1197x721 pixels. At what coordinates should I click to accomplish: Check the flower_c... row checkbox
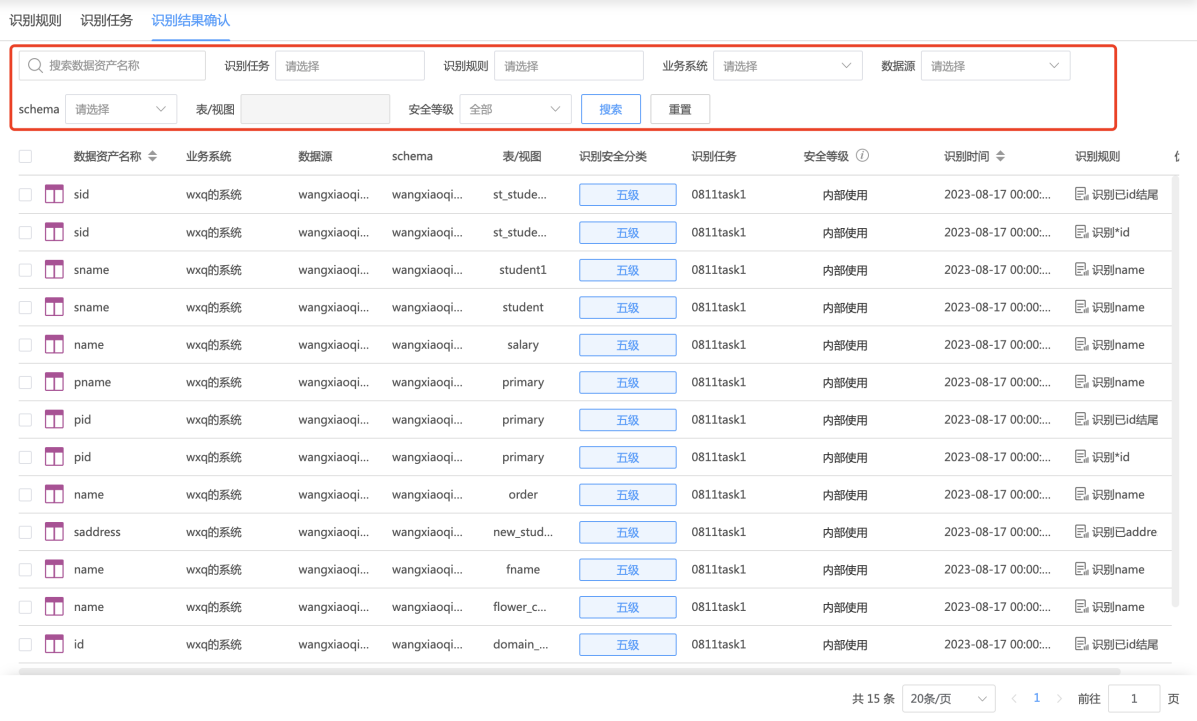point(25,606)
